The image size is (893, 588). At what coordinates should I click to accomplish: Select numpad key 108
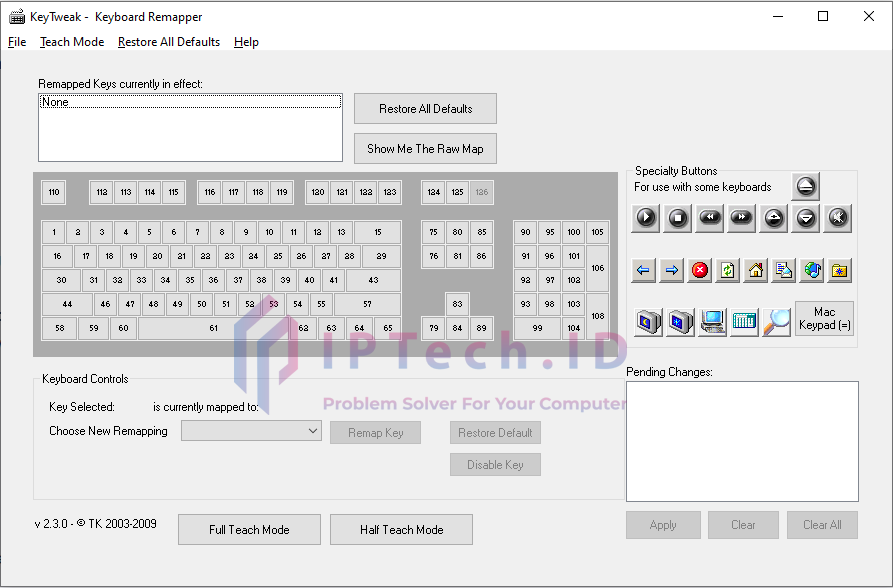tap(597, 316)
